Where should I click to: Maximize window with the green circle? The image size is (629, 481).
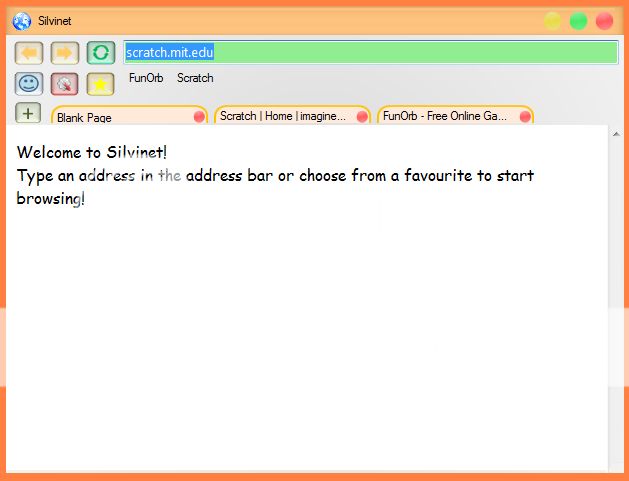578,21
